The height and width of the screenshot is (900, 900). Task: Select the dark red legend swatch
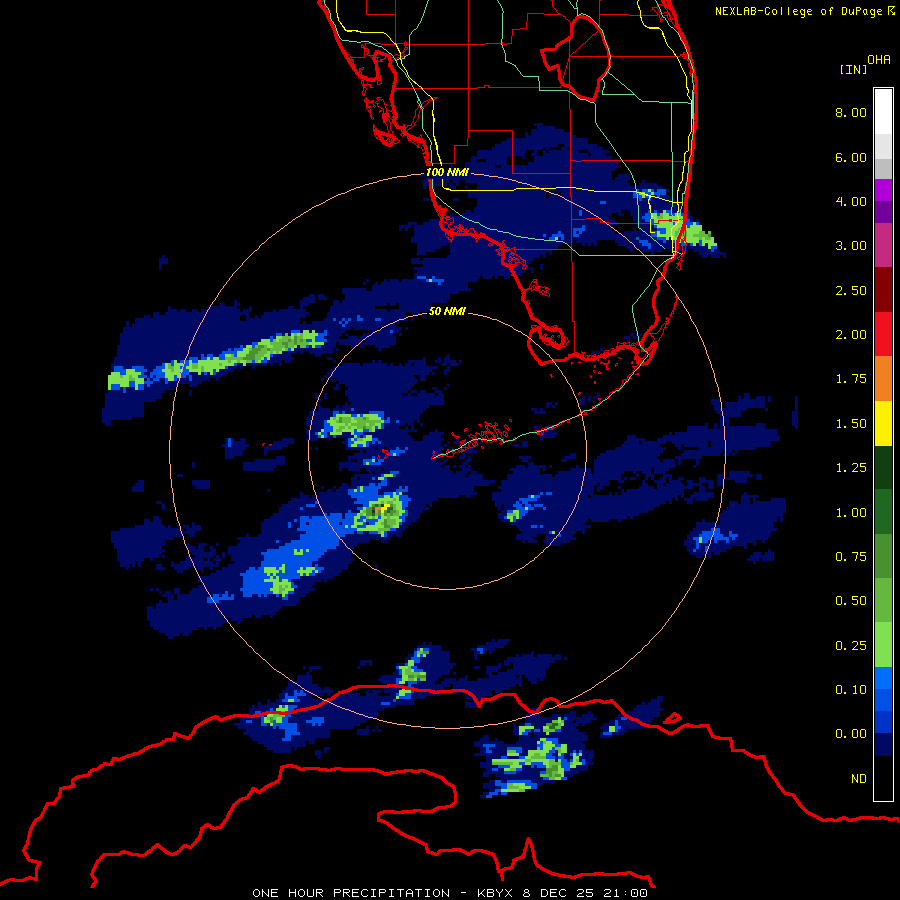pyautogui.click(x=883, y=290)
